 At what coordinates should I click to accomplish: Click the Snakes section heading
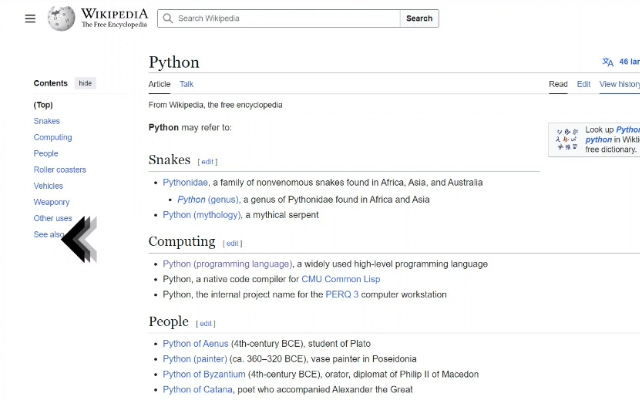click(169, 160)
